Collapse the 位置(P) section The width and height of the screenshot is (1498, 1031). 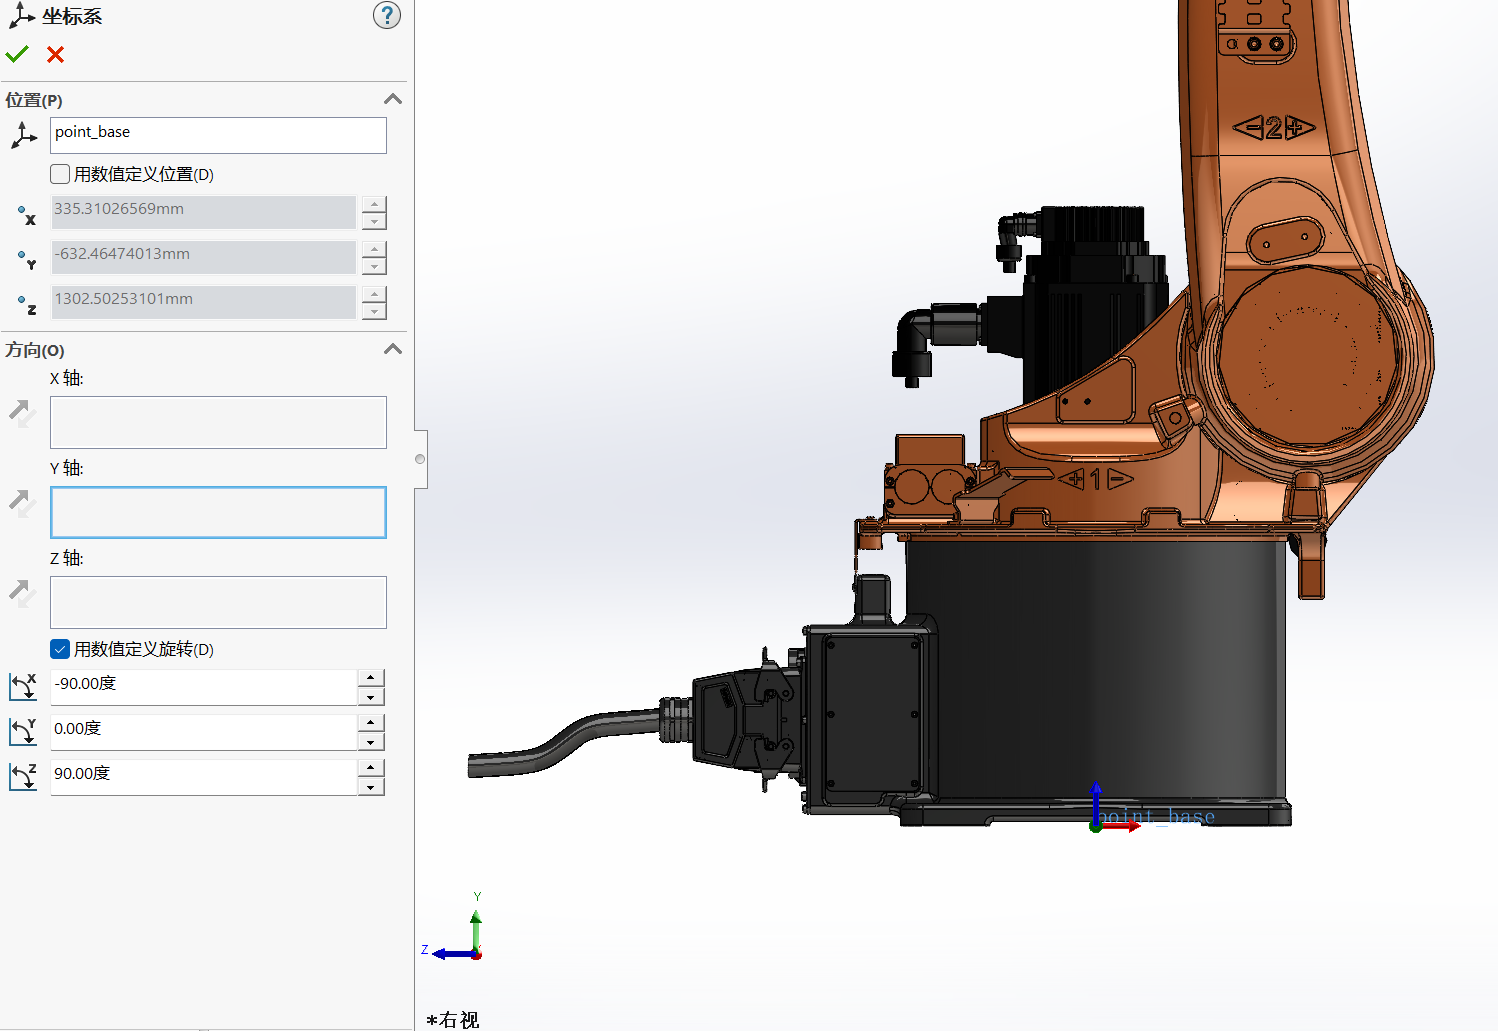[393, 99]
